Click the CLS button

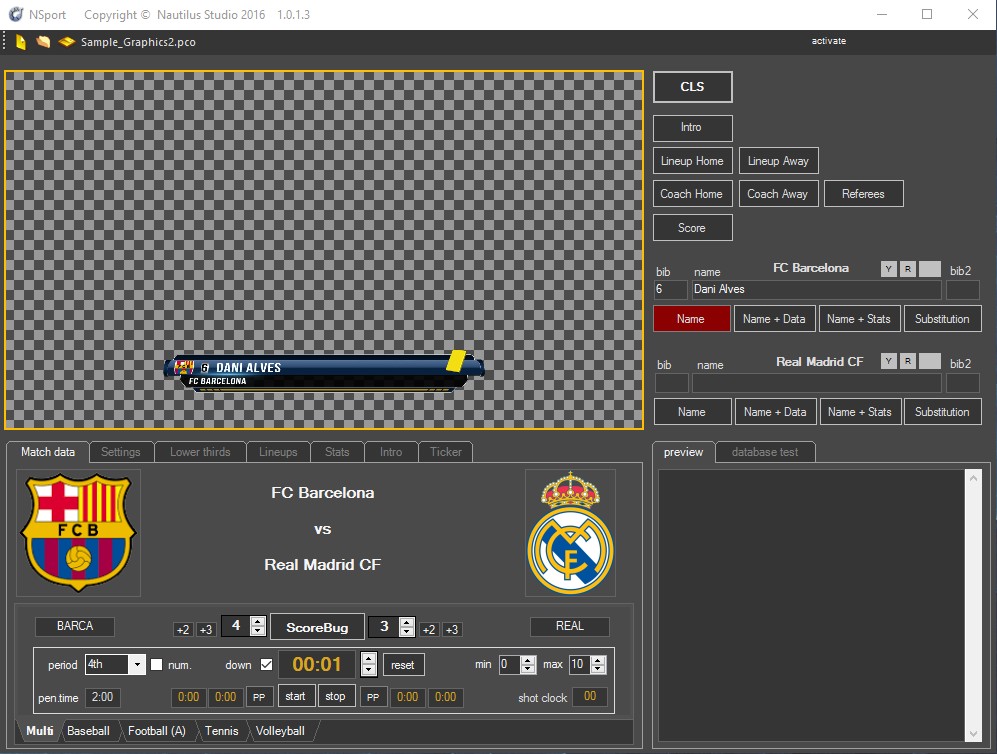coord(692,87)
